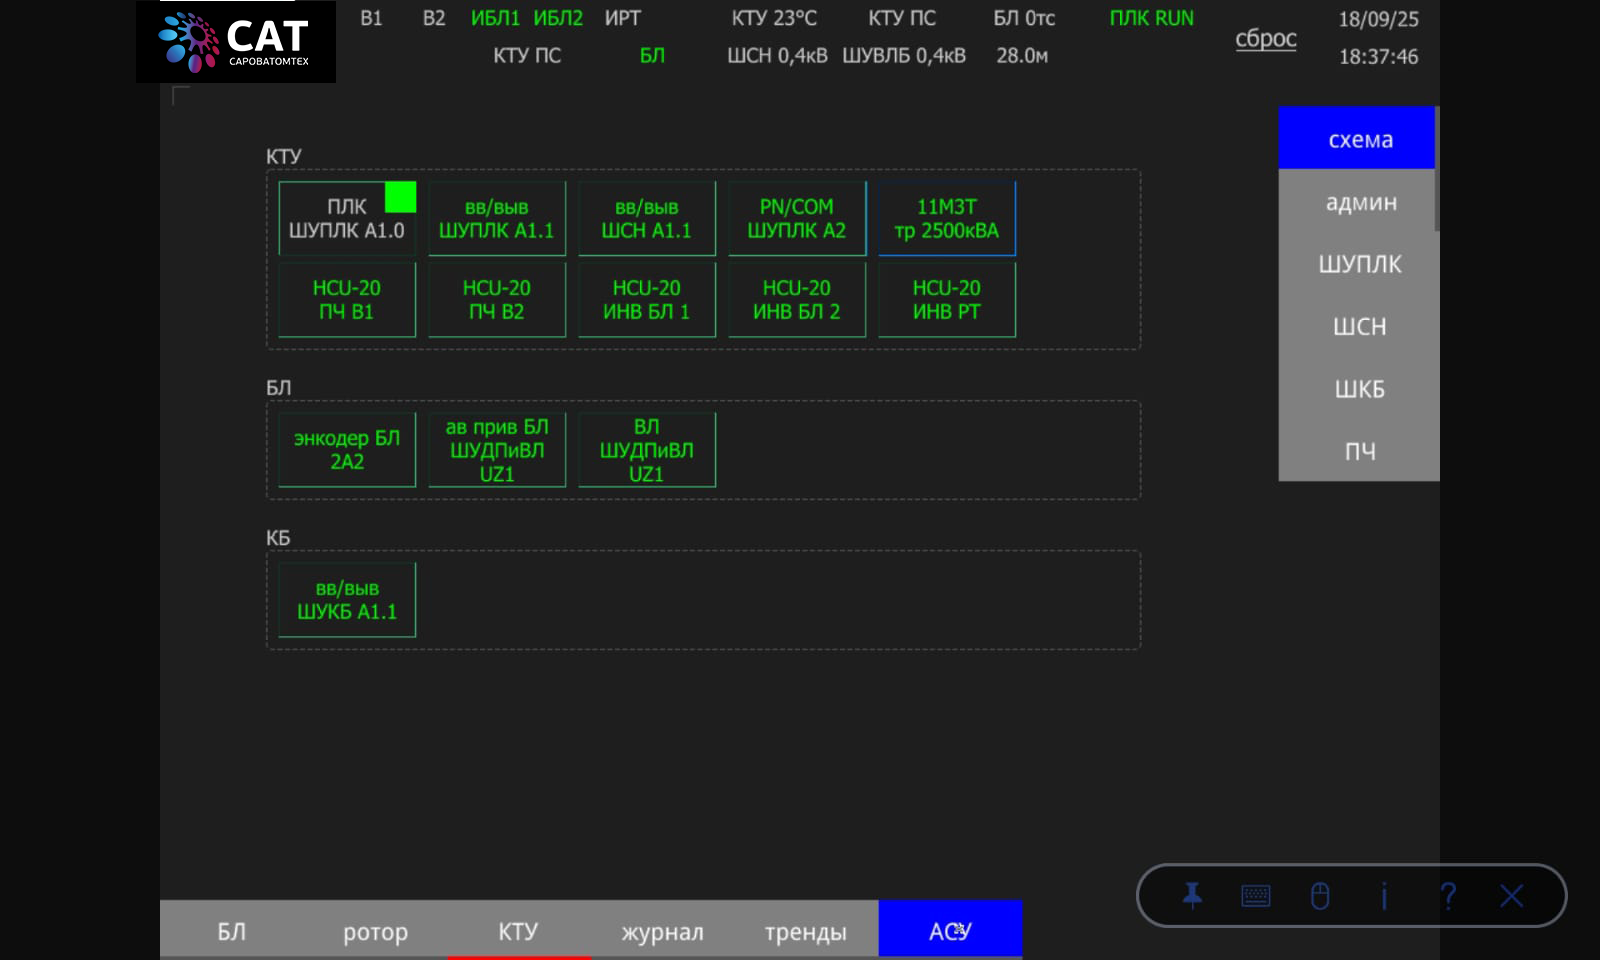
Task: Open the HCU-20 ПЧ В1 tile
Action: coord(347,299)
